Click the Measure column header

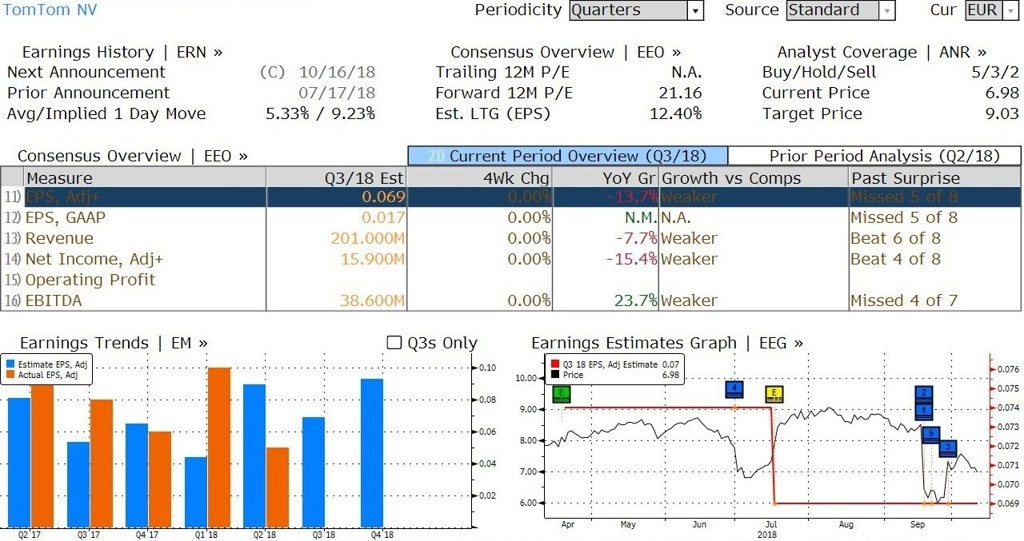pyautogui.click(x=144, y=178)
